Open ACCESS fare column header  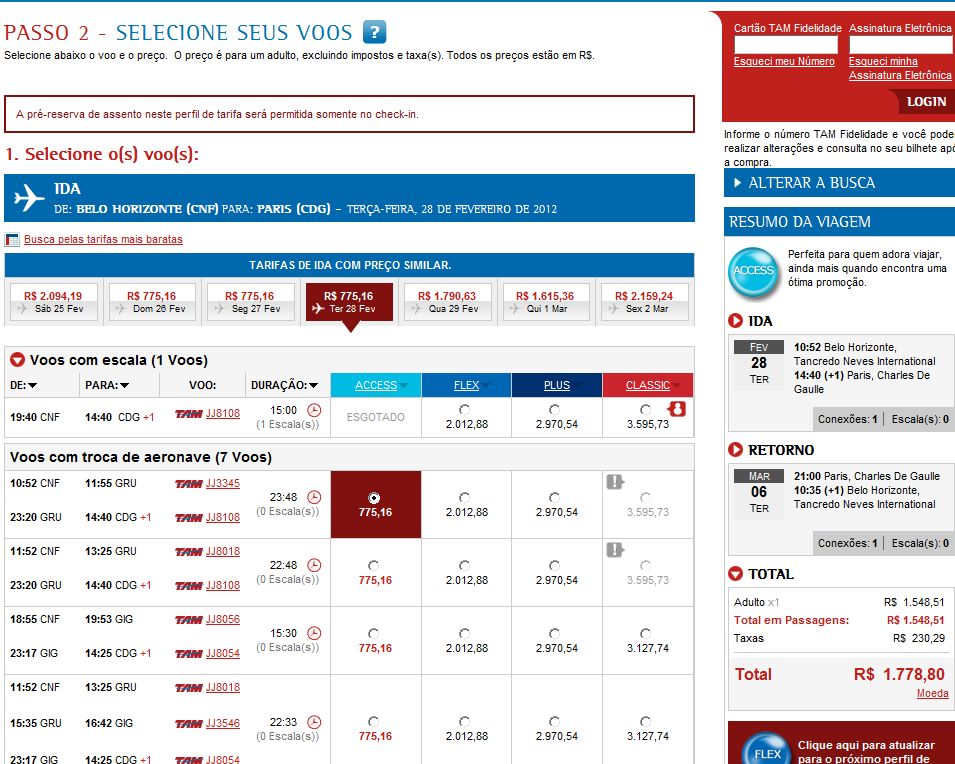[x=376, y=385]
